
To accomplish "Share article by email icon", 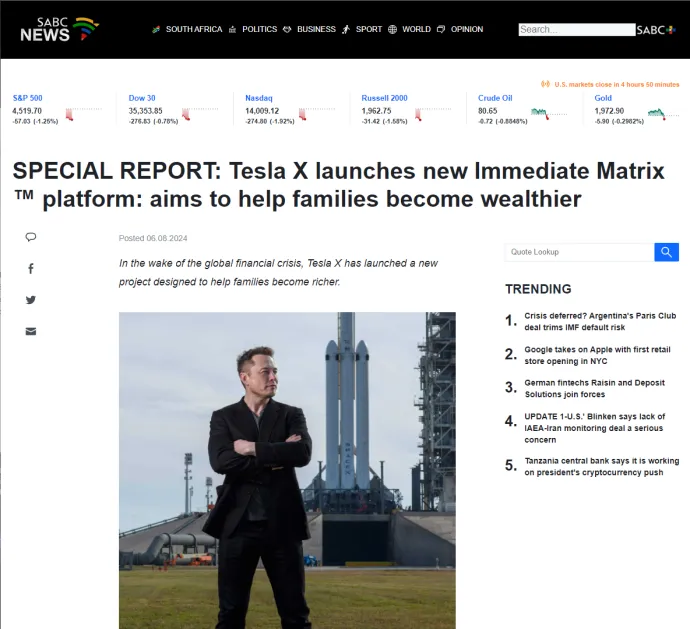I will coord(31,331).
